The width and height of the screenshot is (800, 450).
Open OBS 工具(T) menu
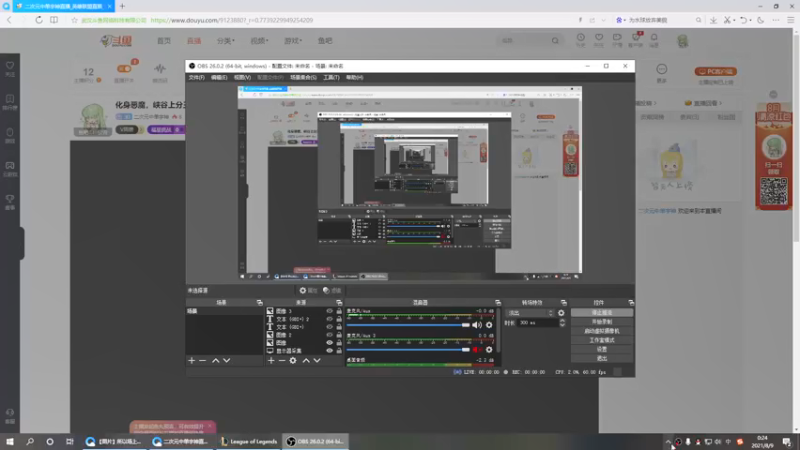point(331,78)
